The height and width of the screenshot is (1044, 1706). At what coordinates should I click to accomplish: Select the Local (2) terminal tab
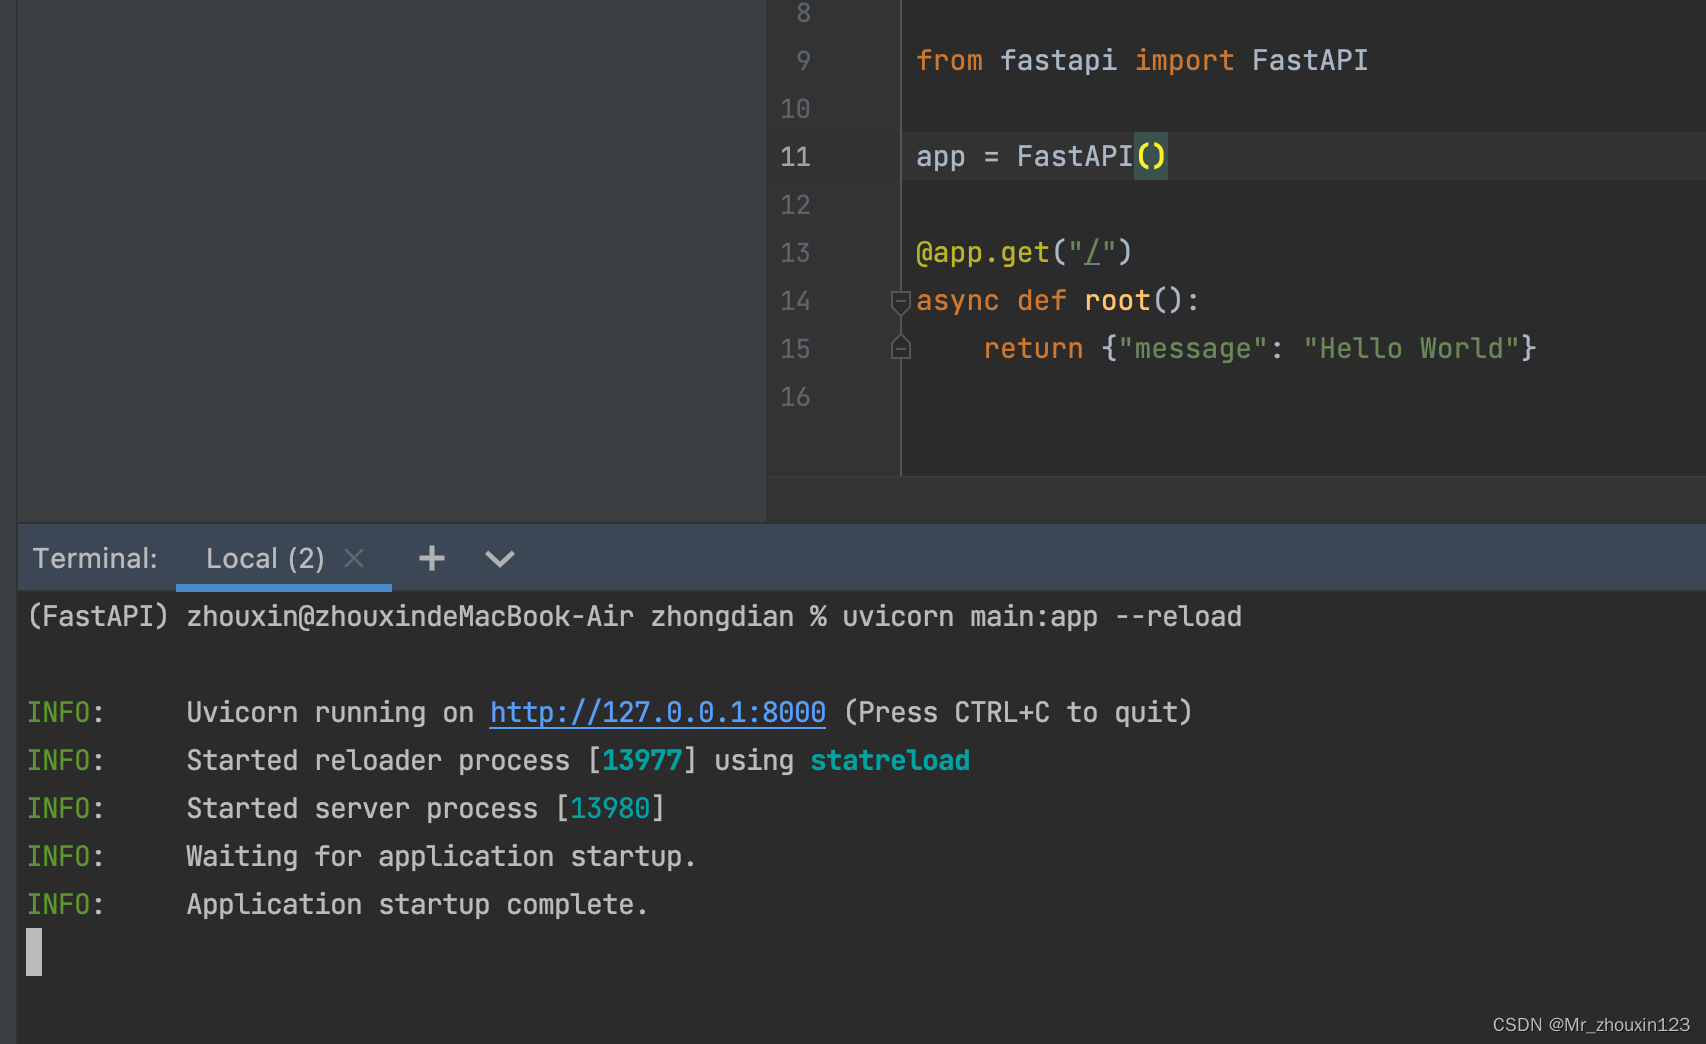click(x=265, y=558)
